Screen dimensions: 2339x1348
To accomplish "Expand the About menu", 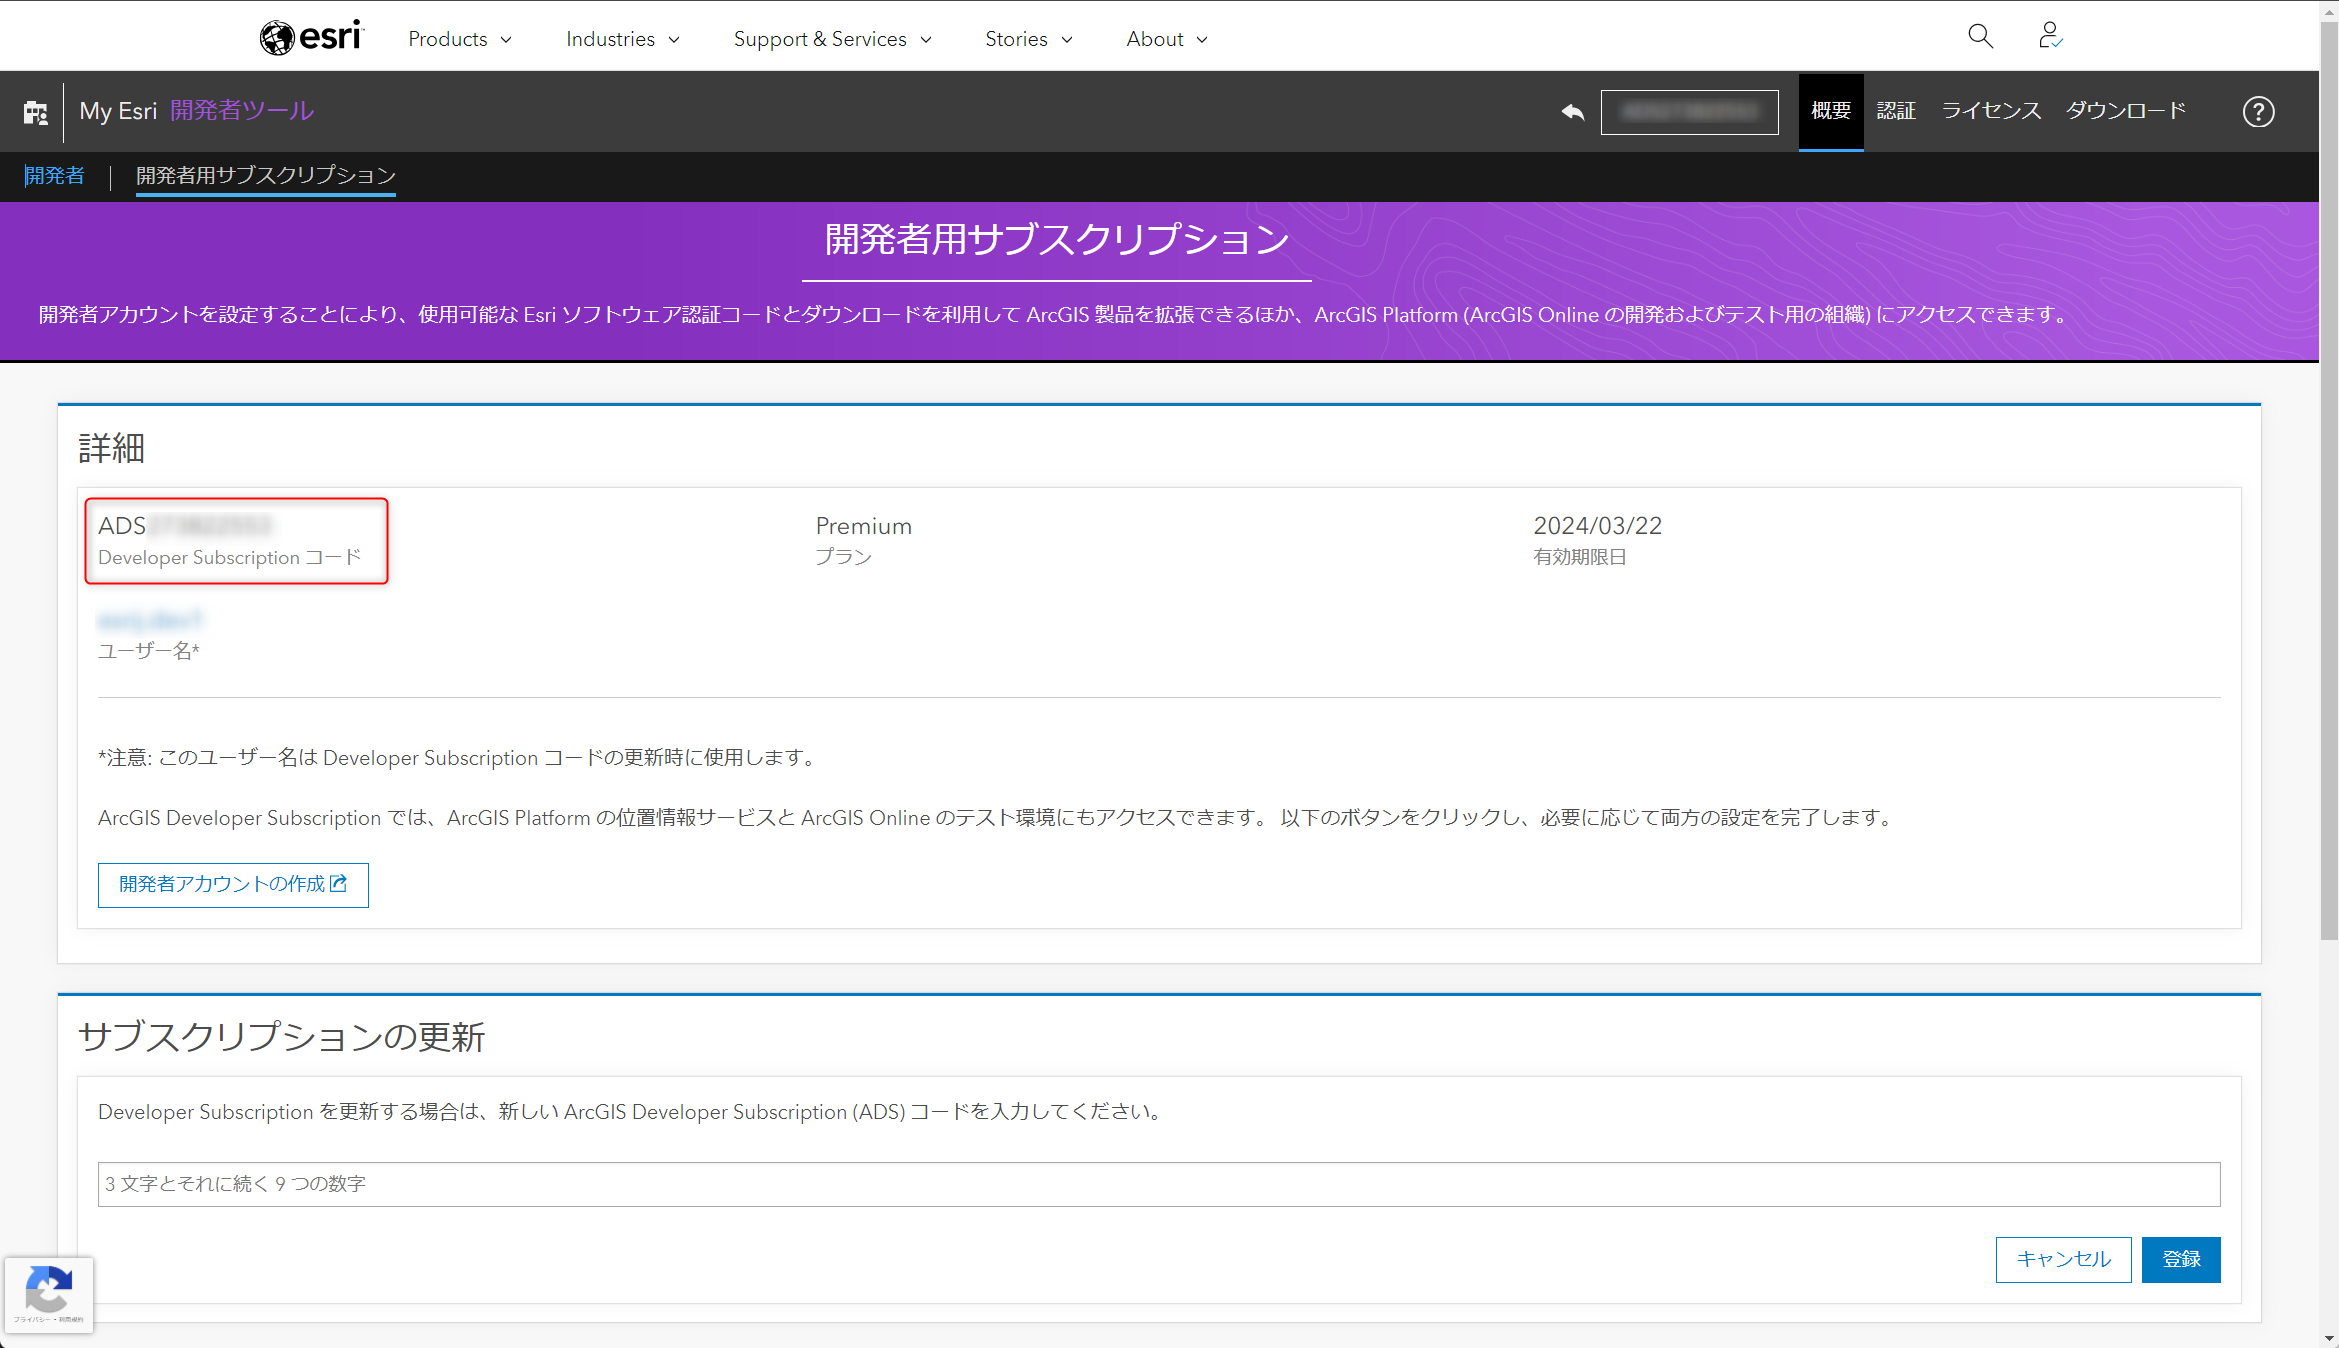I will click(1167, 39).
